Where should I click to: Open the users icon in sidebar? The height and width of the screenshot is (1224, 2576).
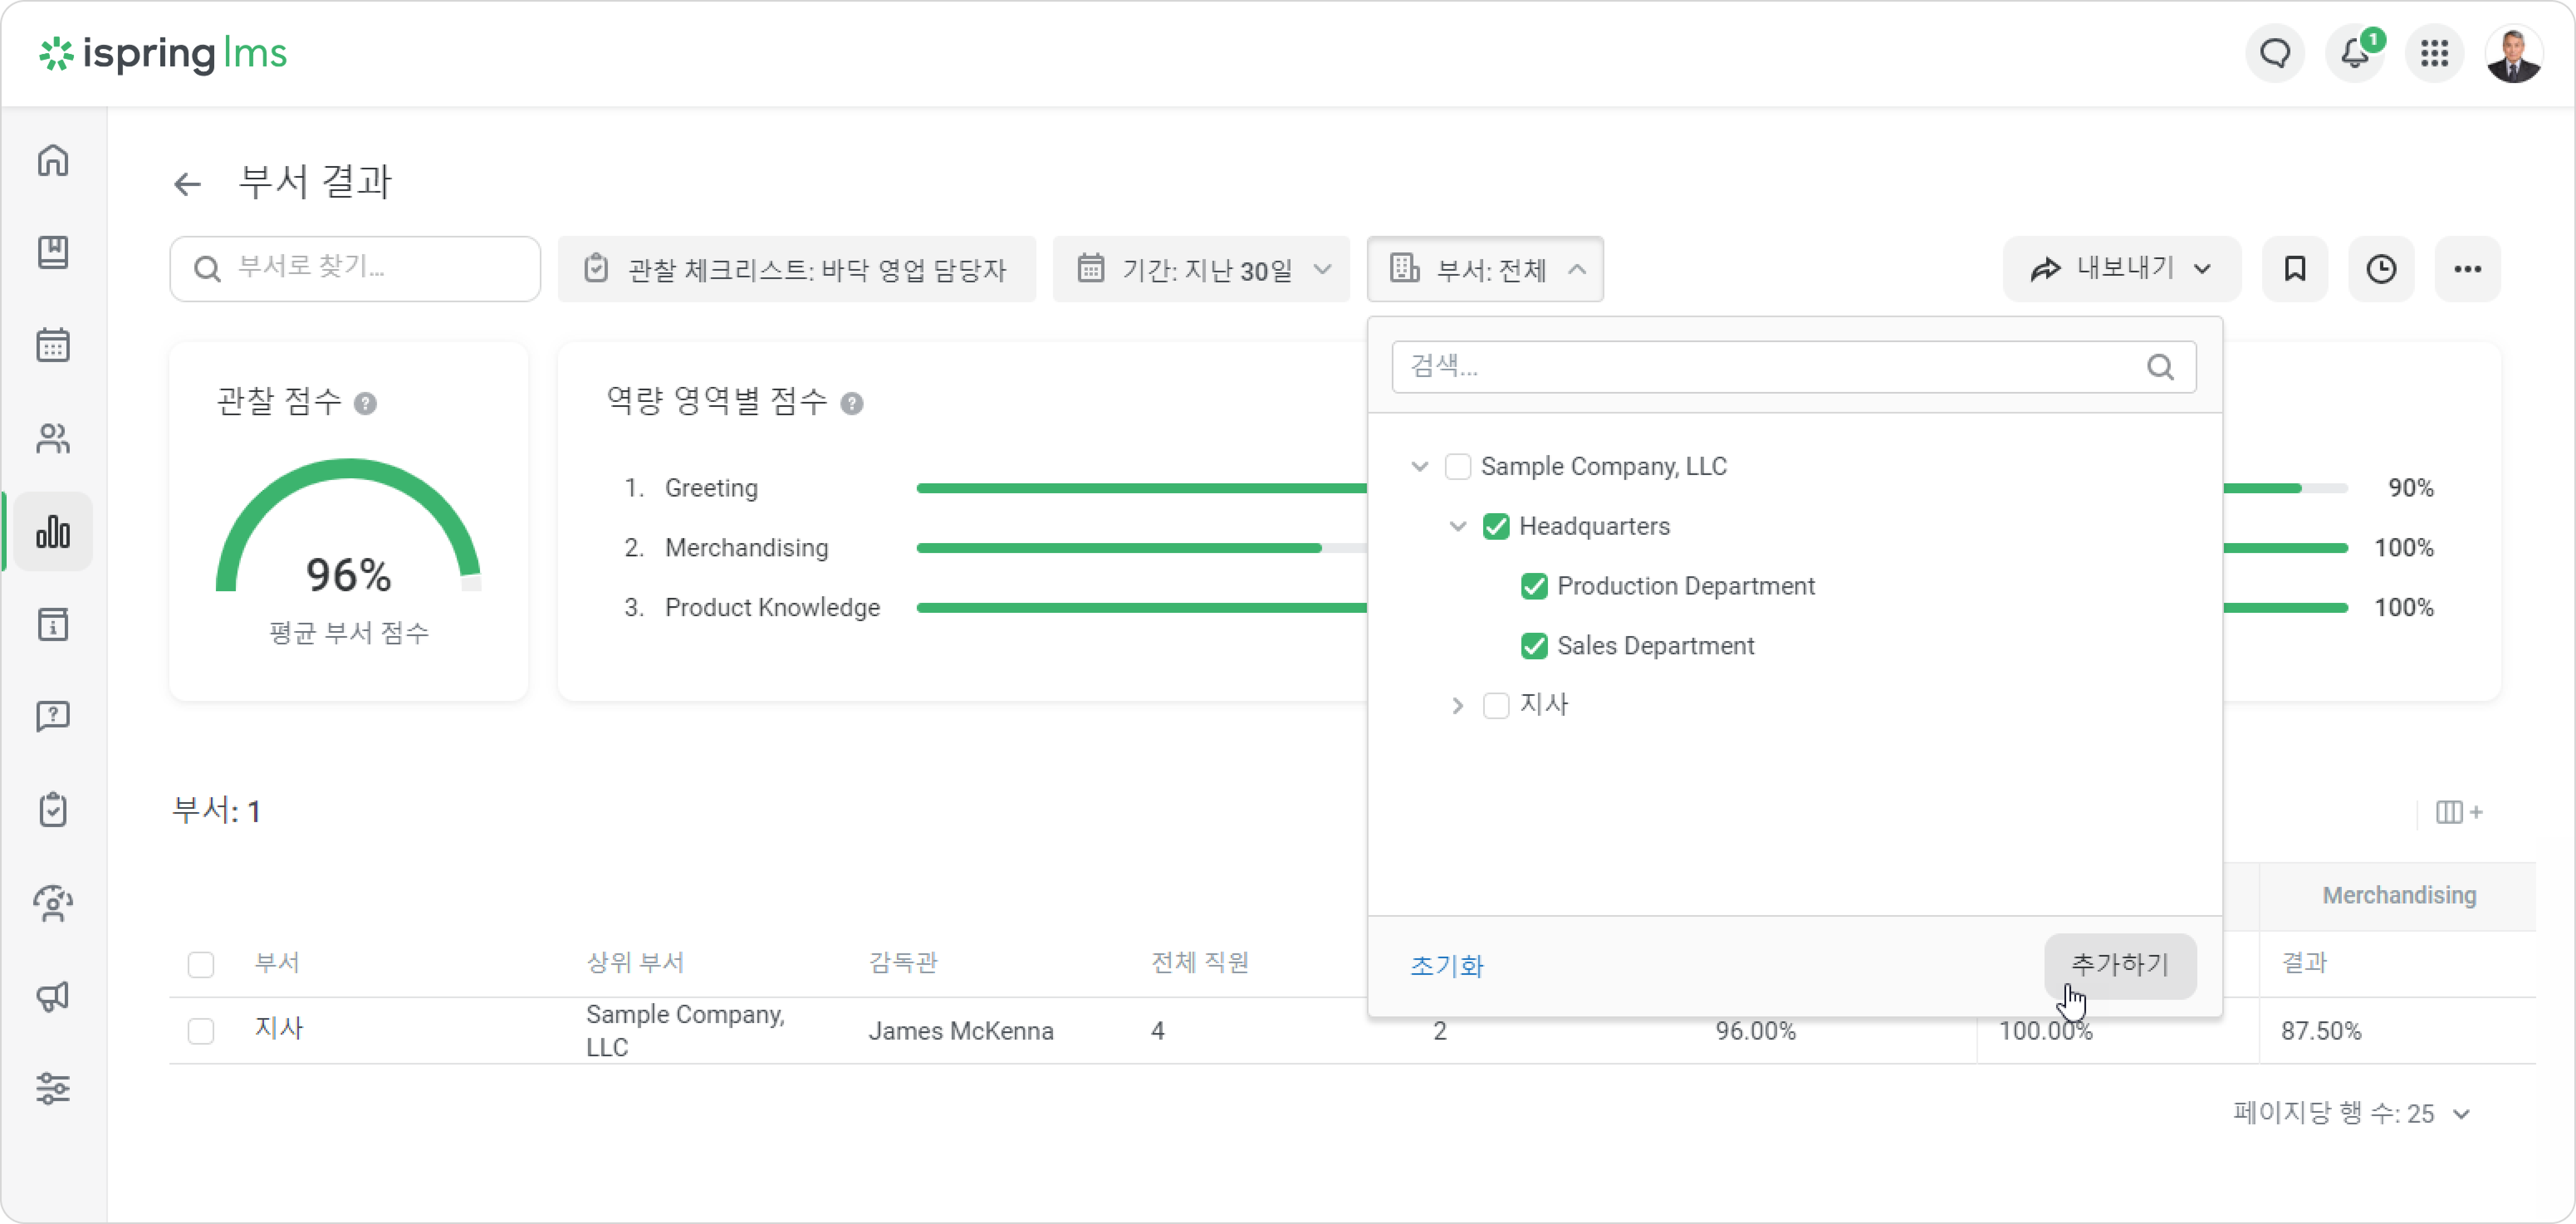[x=53, y=438]
